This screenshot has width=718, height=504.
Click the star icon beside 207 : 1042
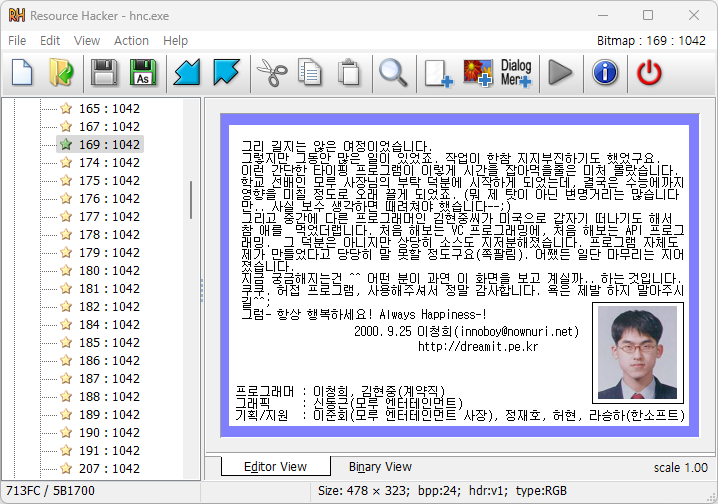click(x=66, y=468)
